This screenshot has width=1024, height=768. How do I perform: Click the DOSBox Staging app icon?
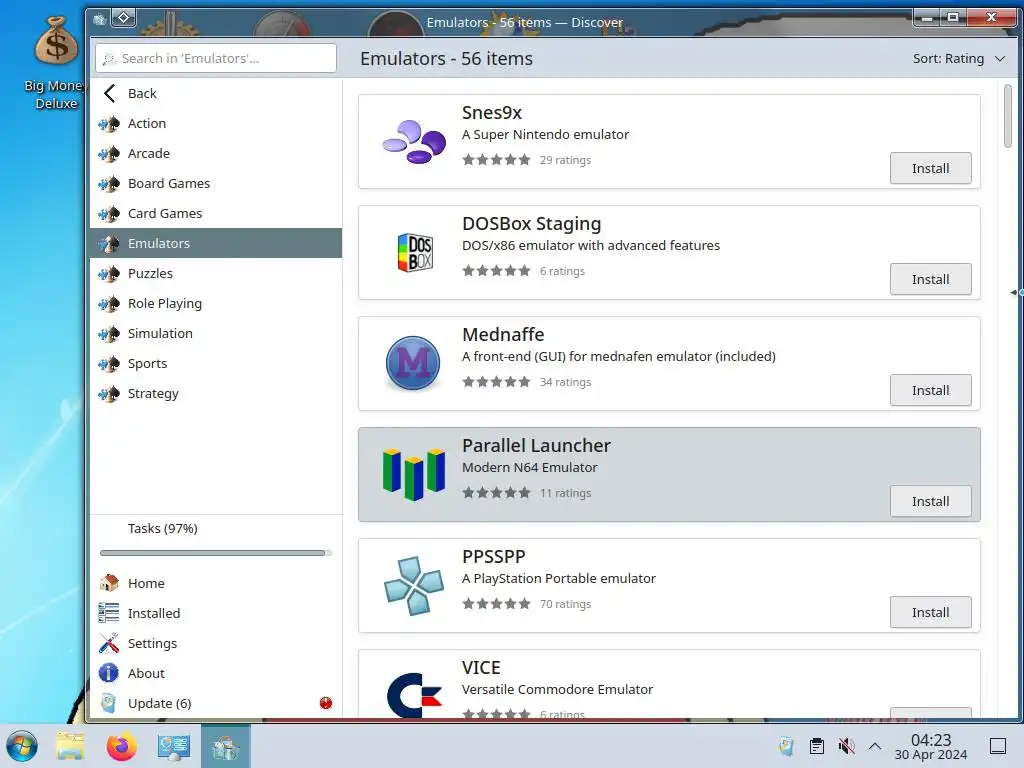point(415,252)
